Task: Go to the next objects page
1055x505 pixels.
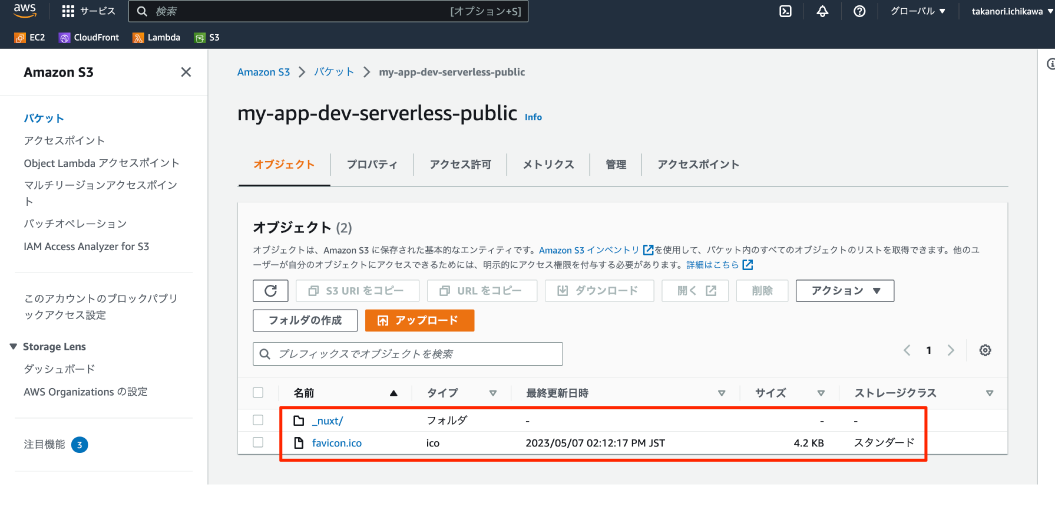Action: click(x=951, y=350)
